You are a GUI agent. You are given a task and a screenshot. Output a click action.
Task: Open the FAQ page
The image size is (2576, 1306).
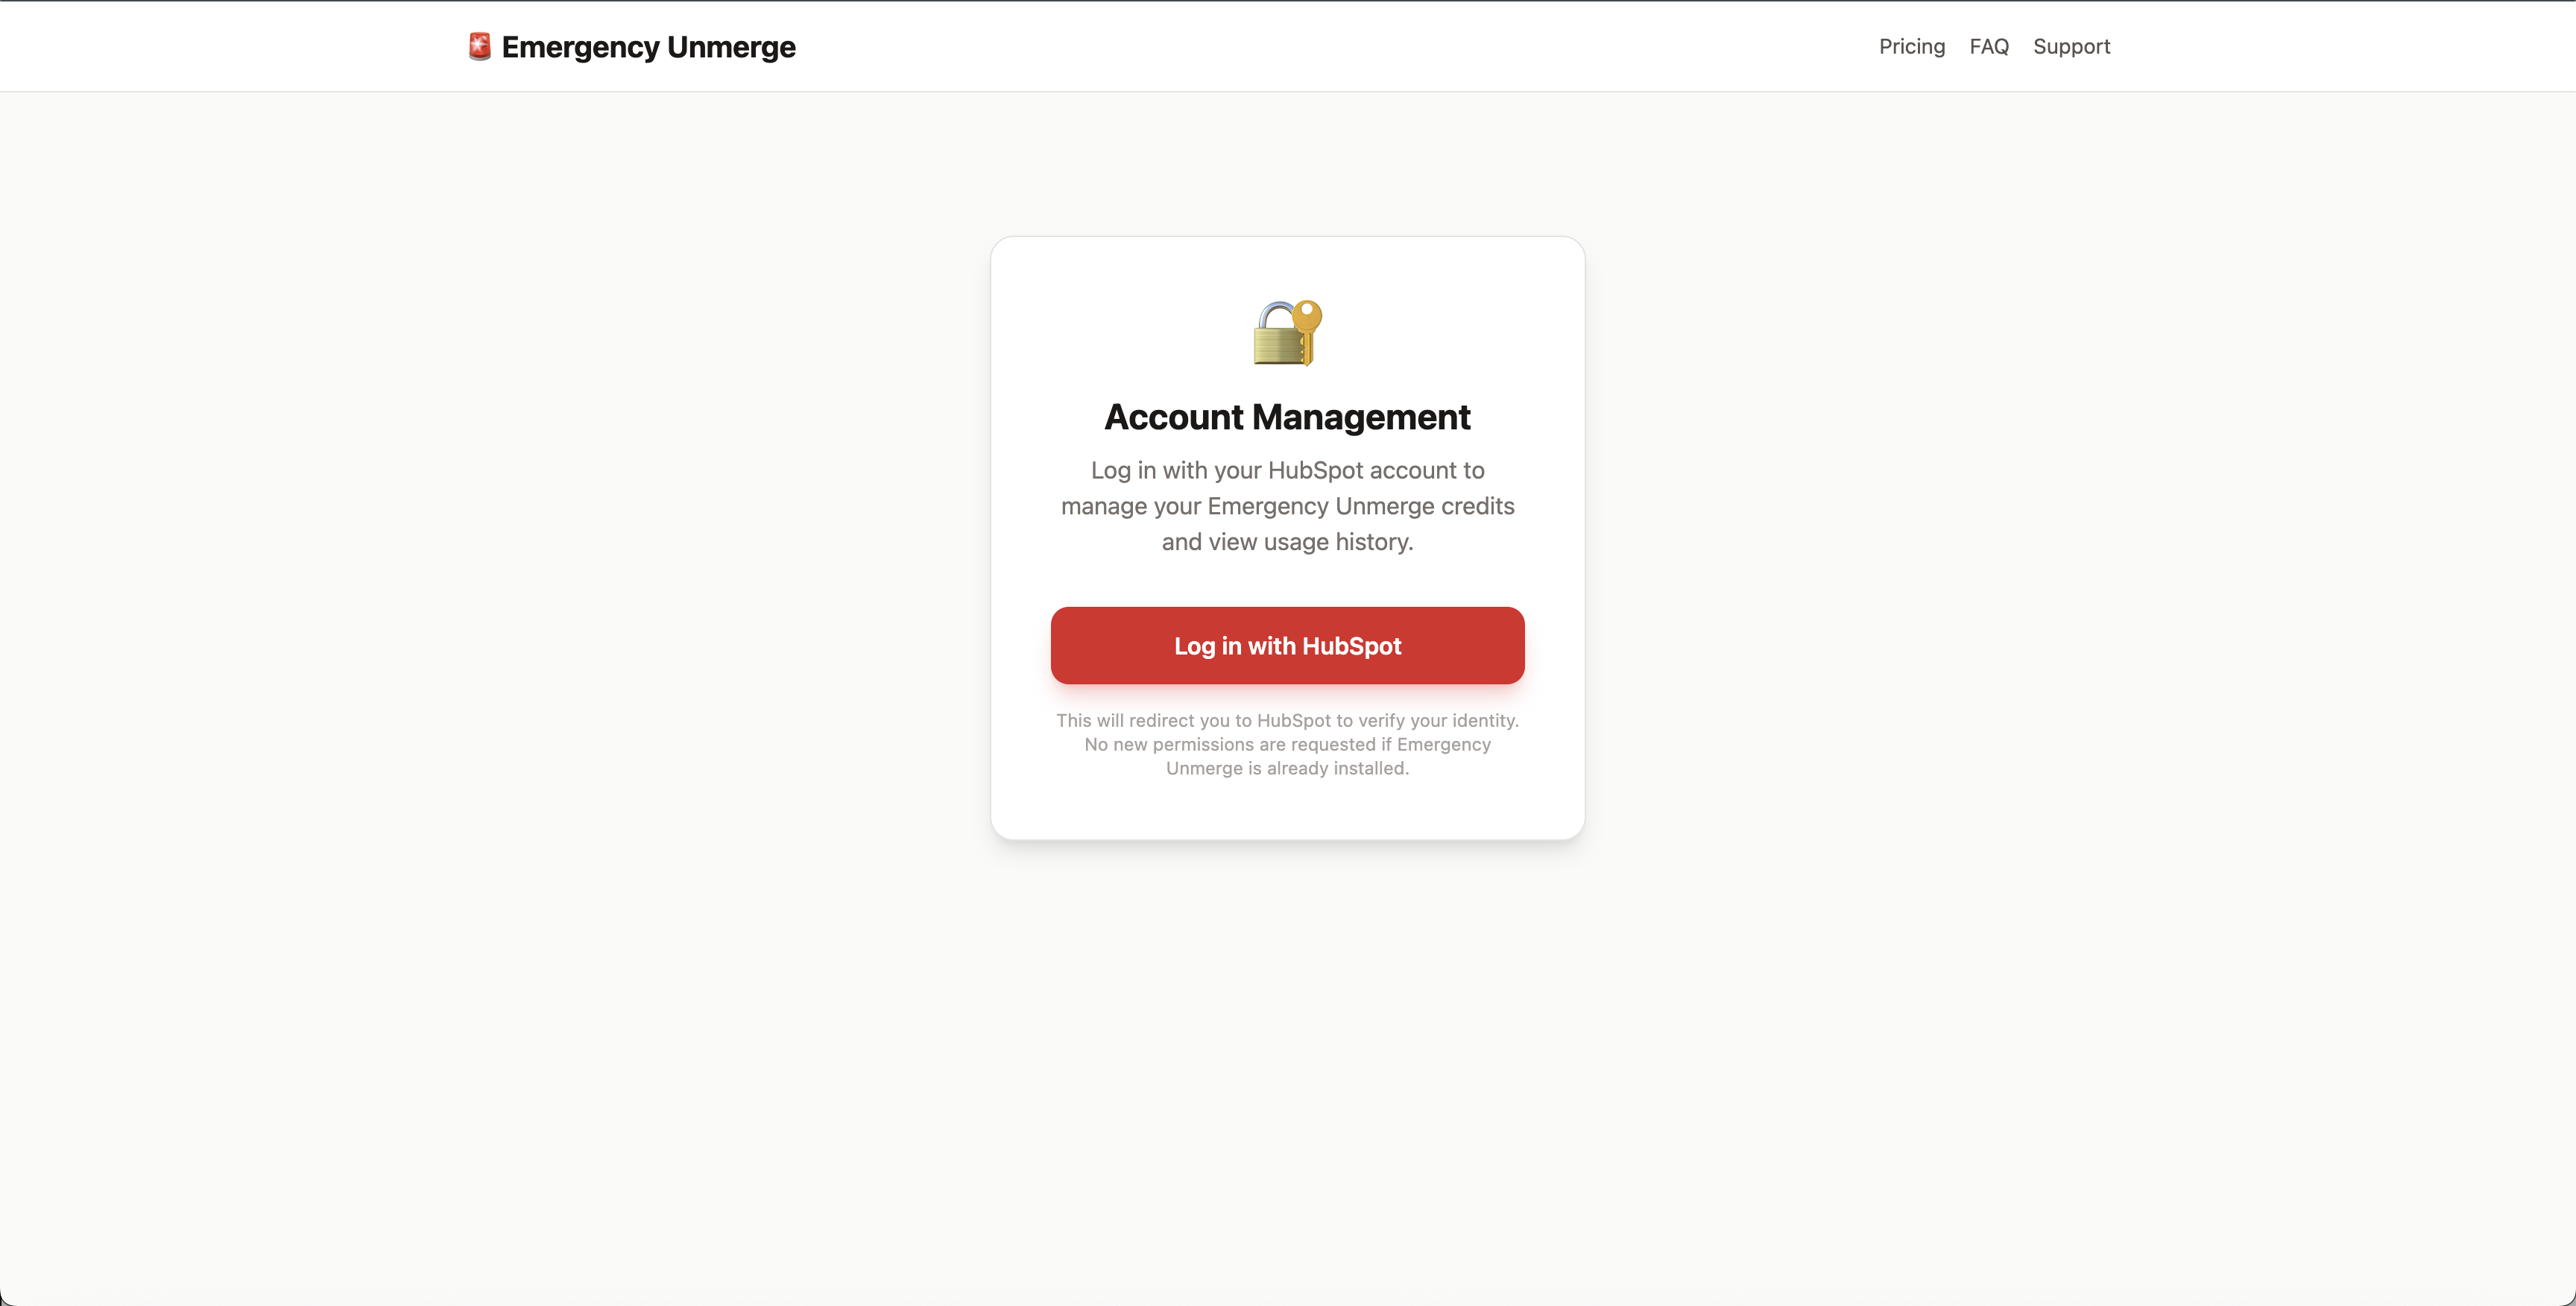tap(1989, 46)
